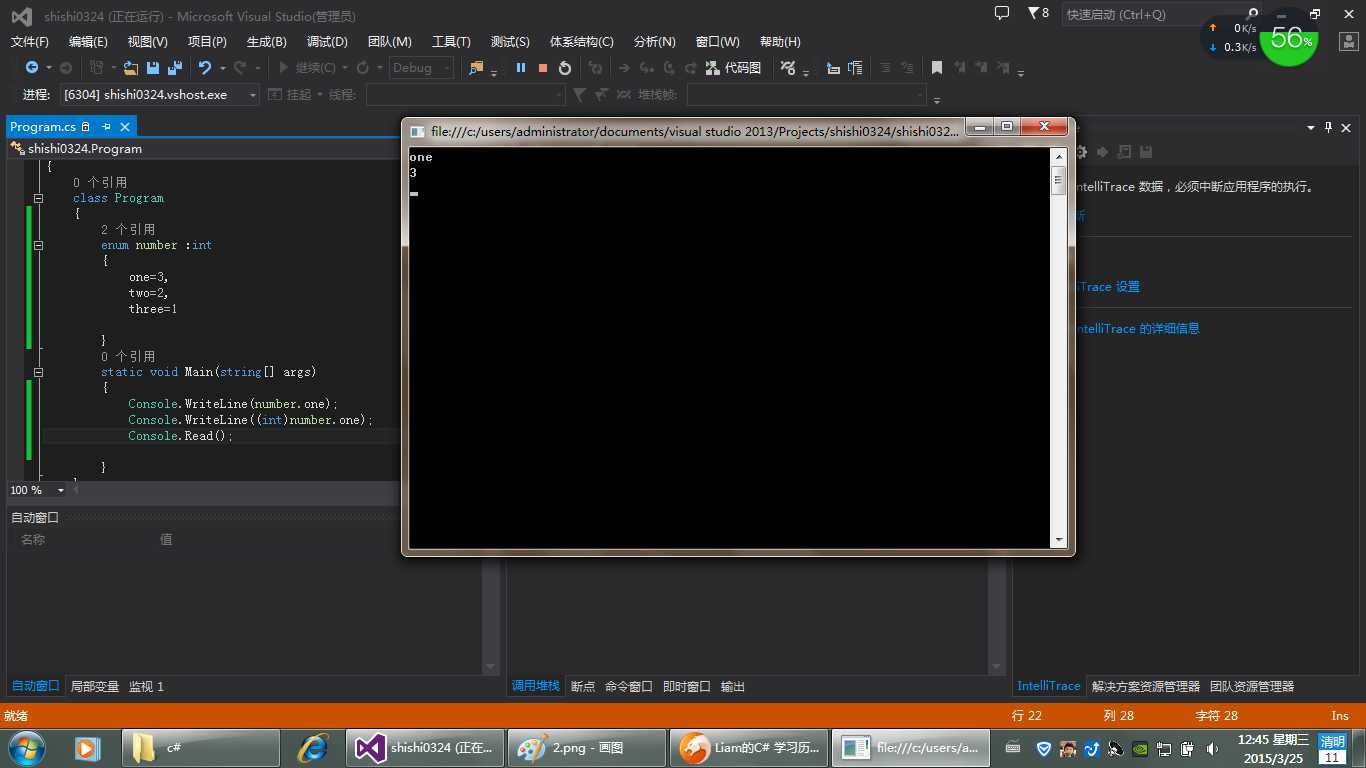Switch to the 解决方案资源管理器 tab
The image size is (1366, 768).
coord(1146,686)
